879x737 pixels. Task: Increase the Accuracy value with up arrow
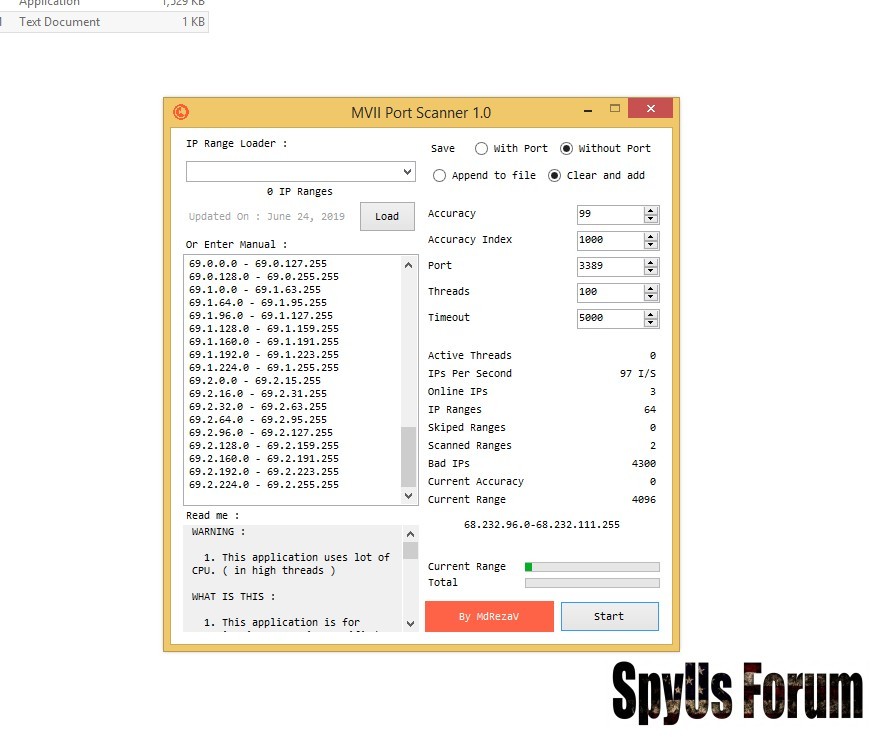(x=651, y=210)
